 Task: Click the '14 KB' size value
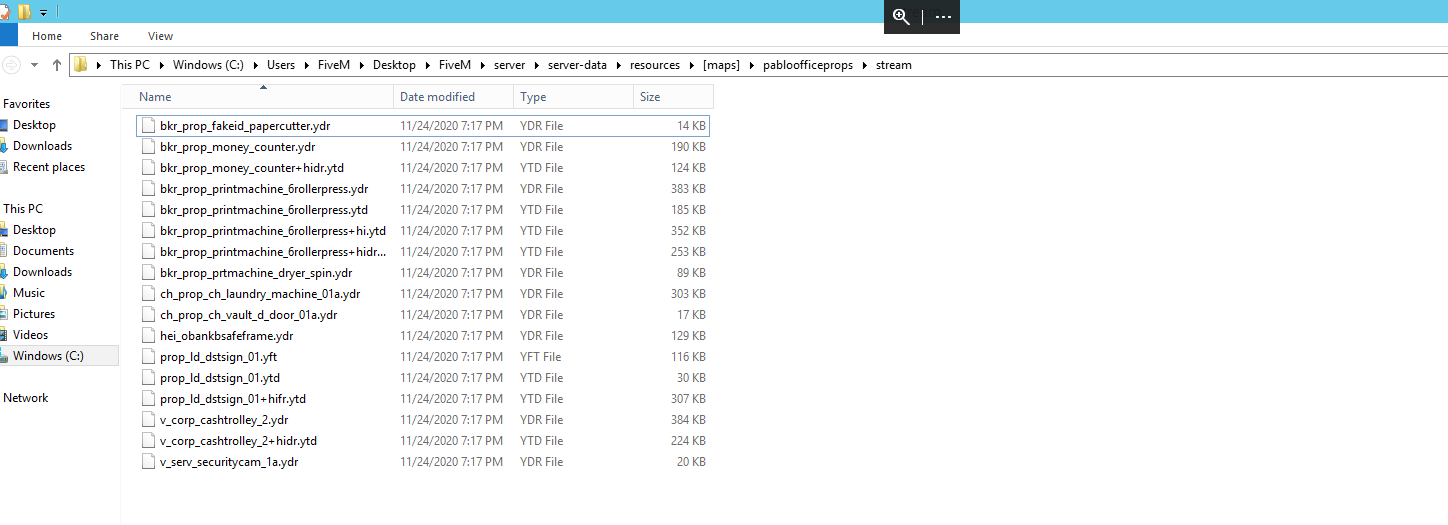click(691, 126)
